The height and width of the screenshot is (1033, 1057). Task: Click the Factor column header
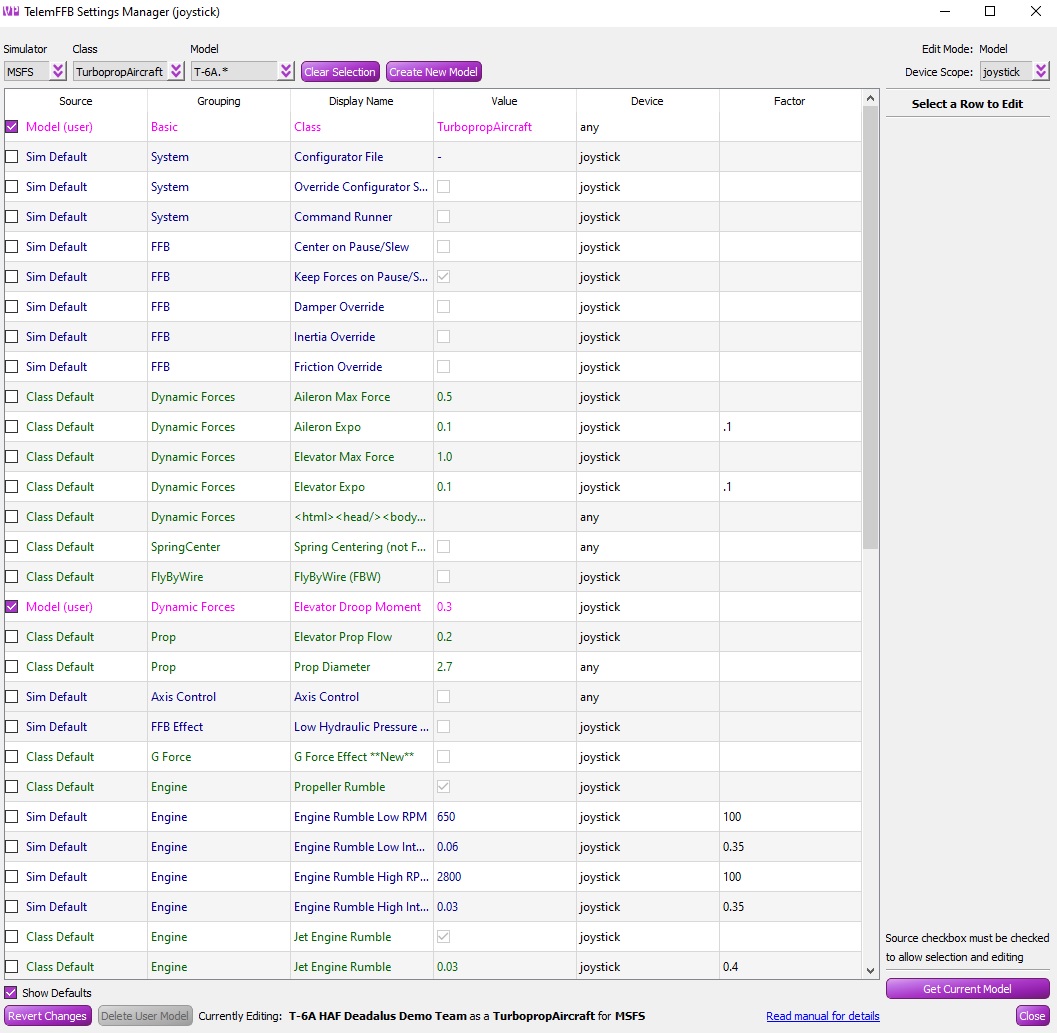[x=789, y=101]
